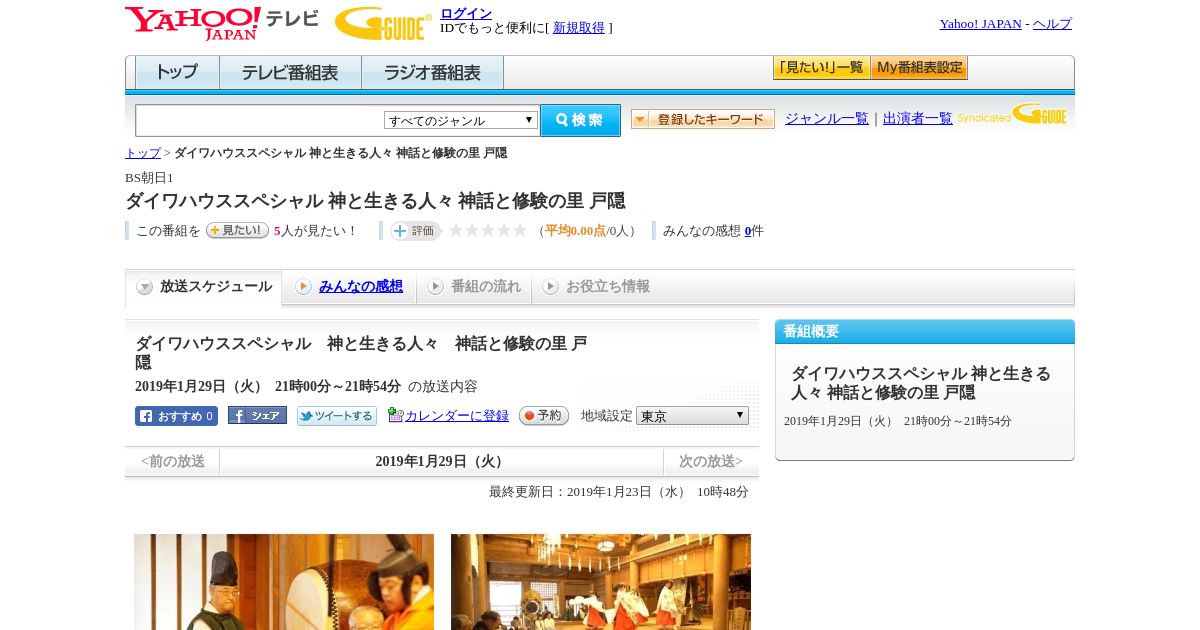
Task: Share via Facebook シェア button
Action: [x=257, y=415]
